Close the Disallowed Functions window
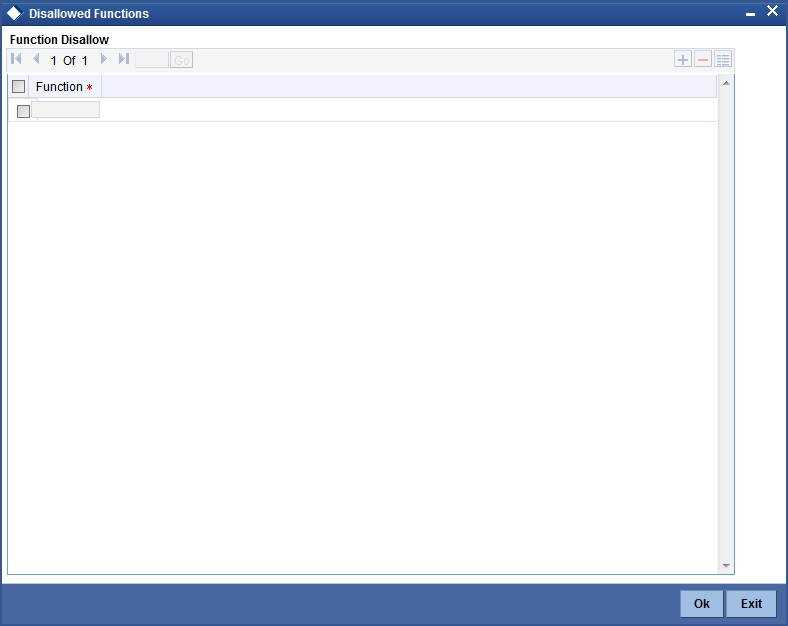Screen dimensions: 788x626 772,11
